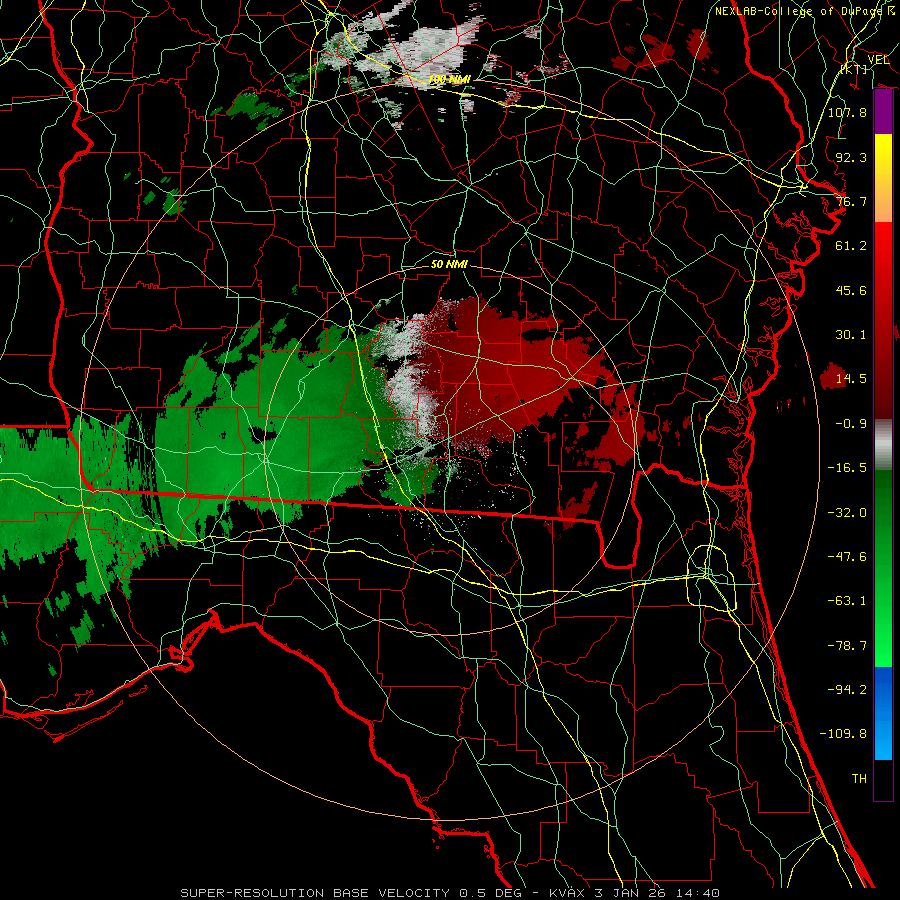The width and height of the screenshot is (900, 900).
Task: Click the 61.2 scale value
Action: coord(851,246)
